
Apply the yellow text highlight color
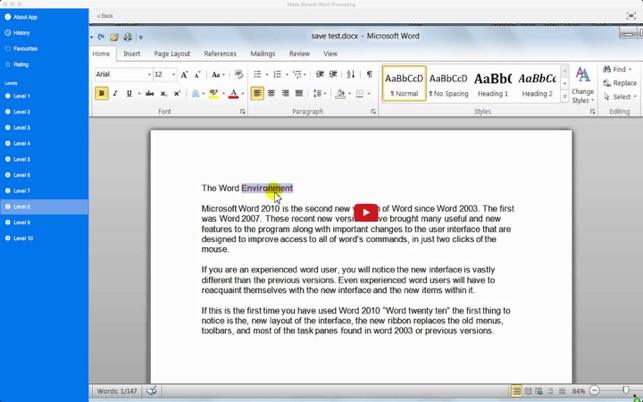214,94
